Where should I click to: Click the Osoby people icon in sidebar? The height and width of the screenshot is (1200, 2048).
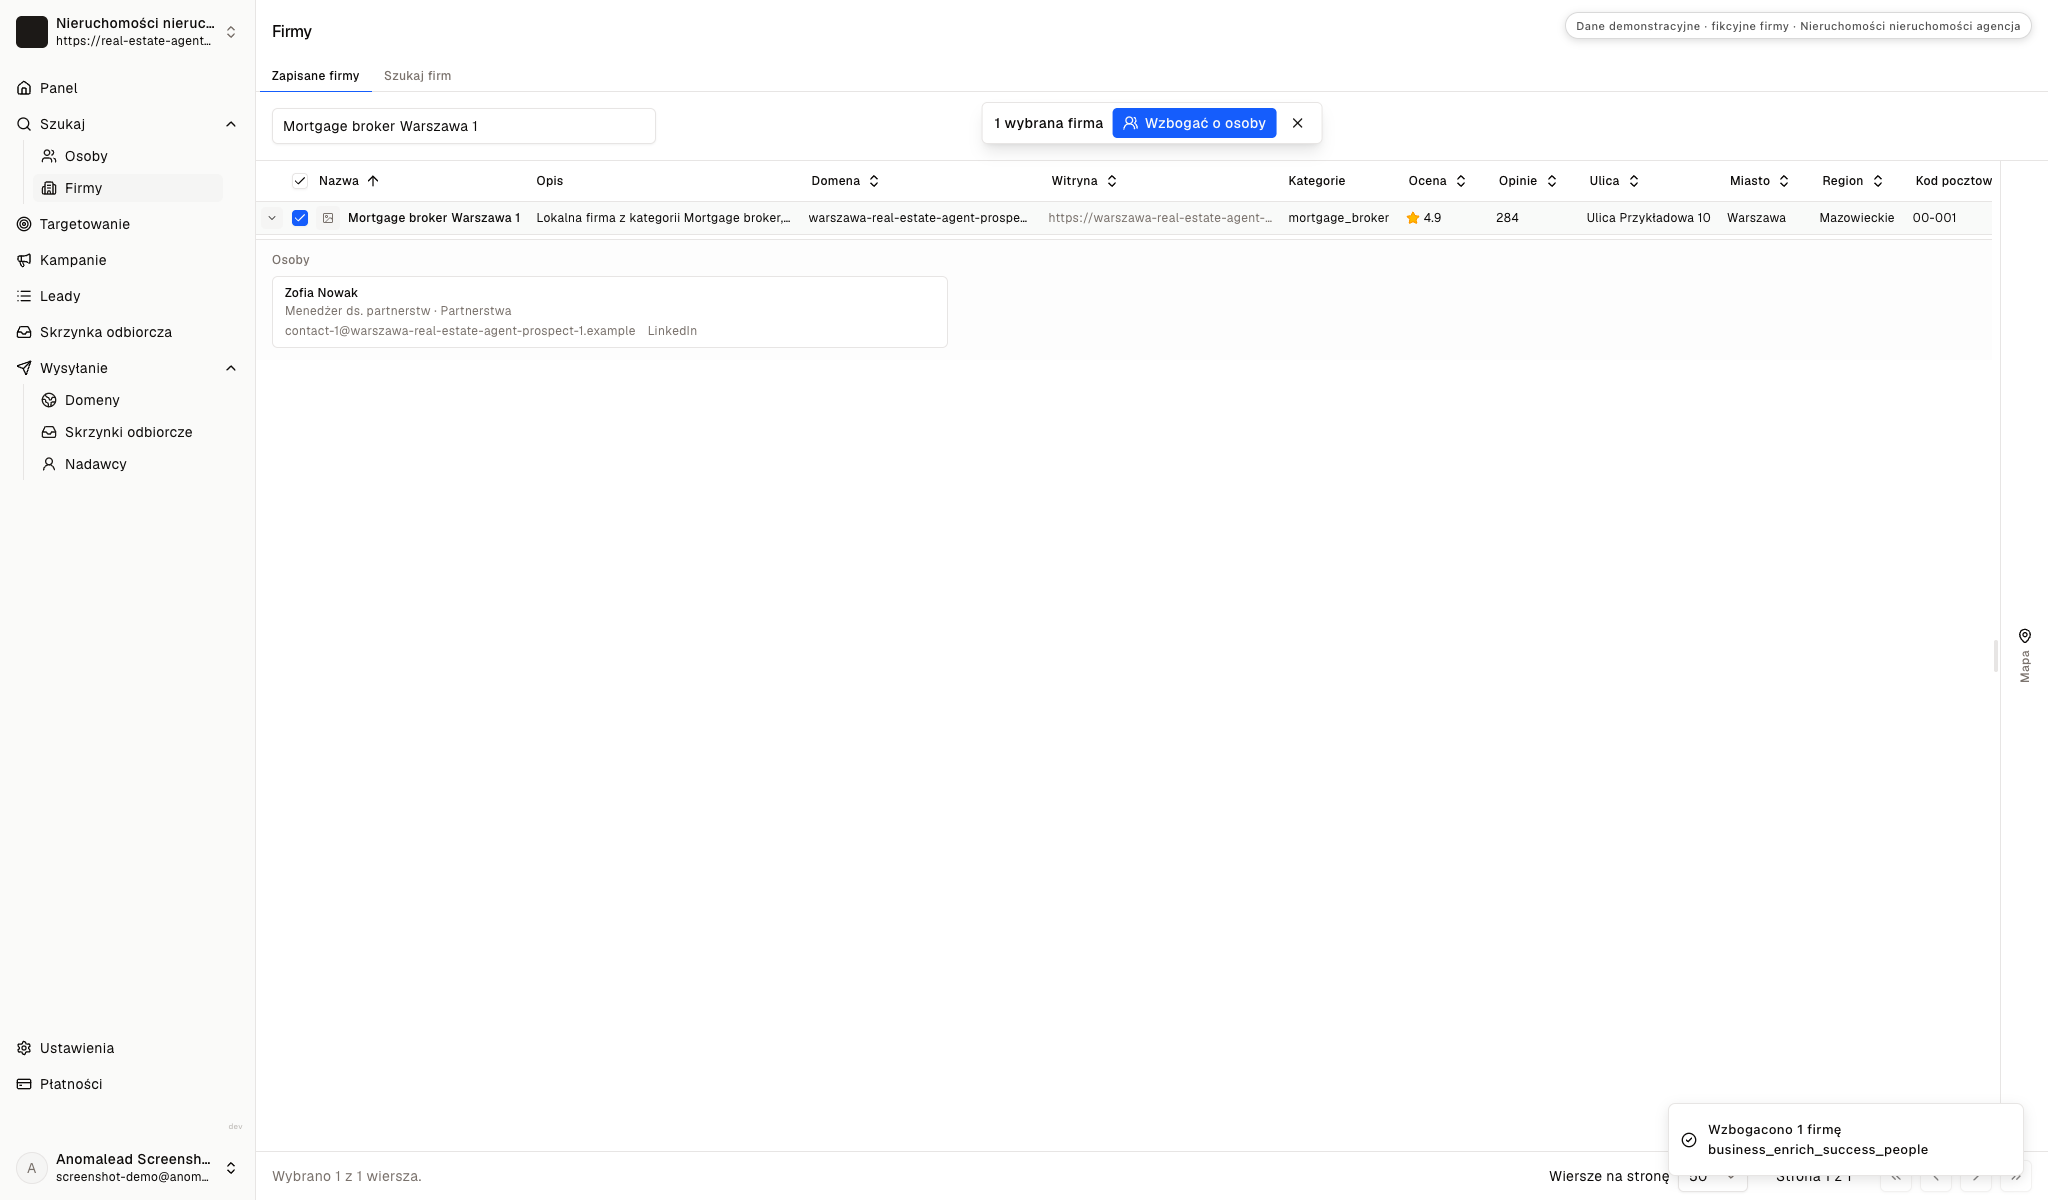pos(49,156)
